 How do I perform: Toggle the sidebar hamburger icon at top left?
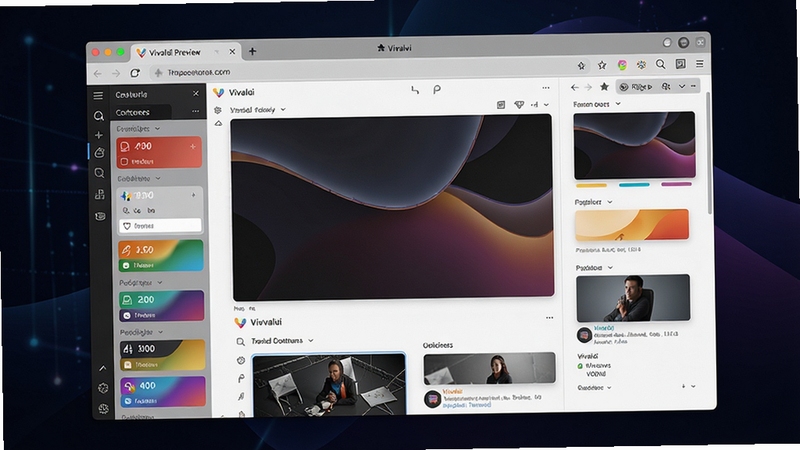[98, 95]
